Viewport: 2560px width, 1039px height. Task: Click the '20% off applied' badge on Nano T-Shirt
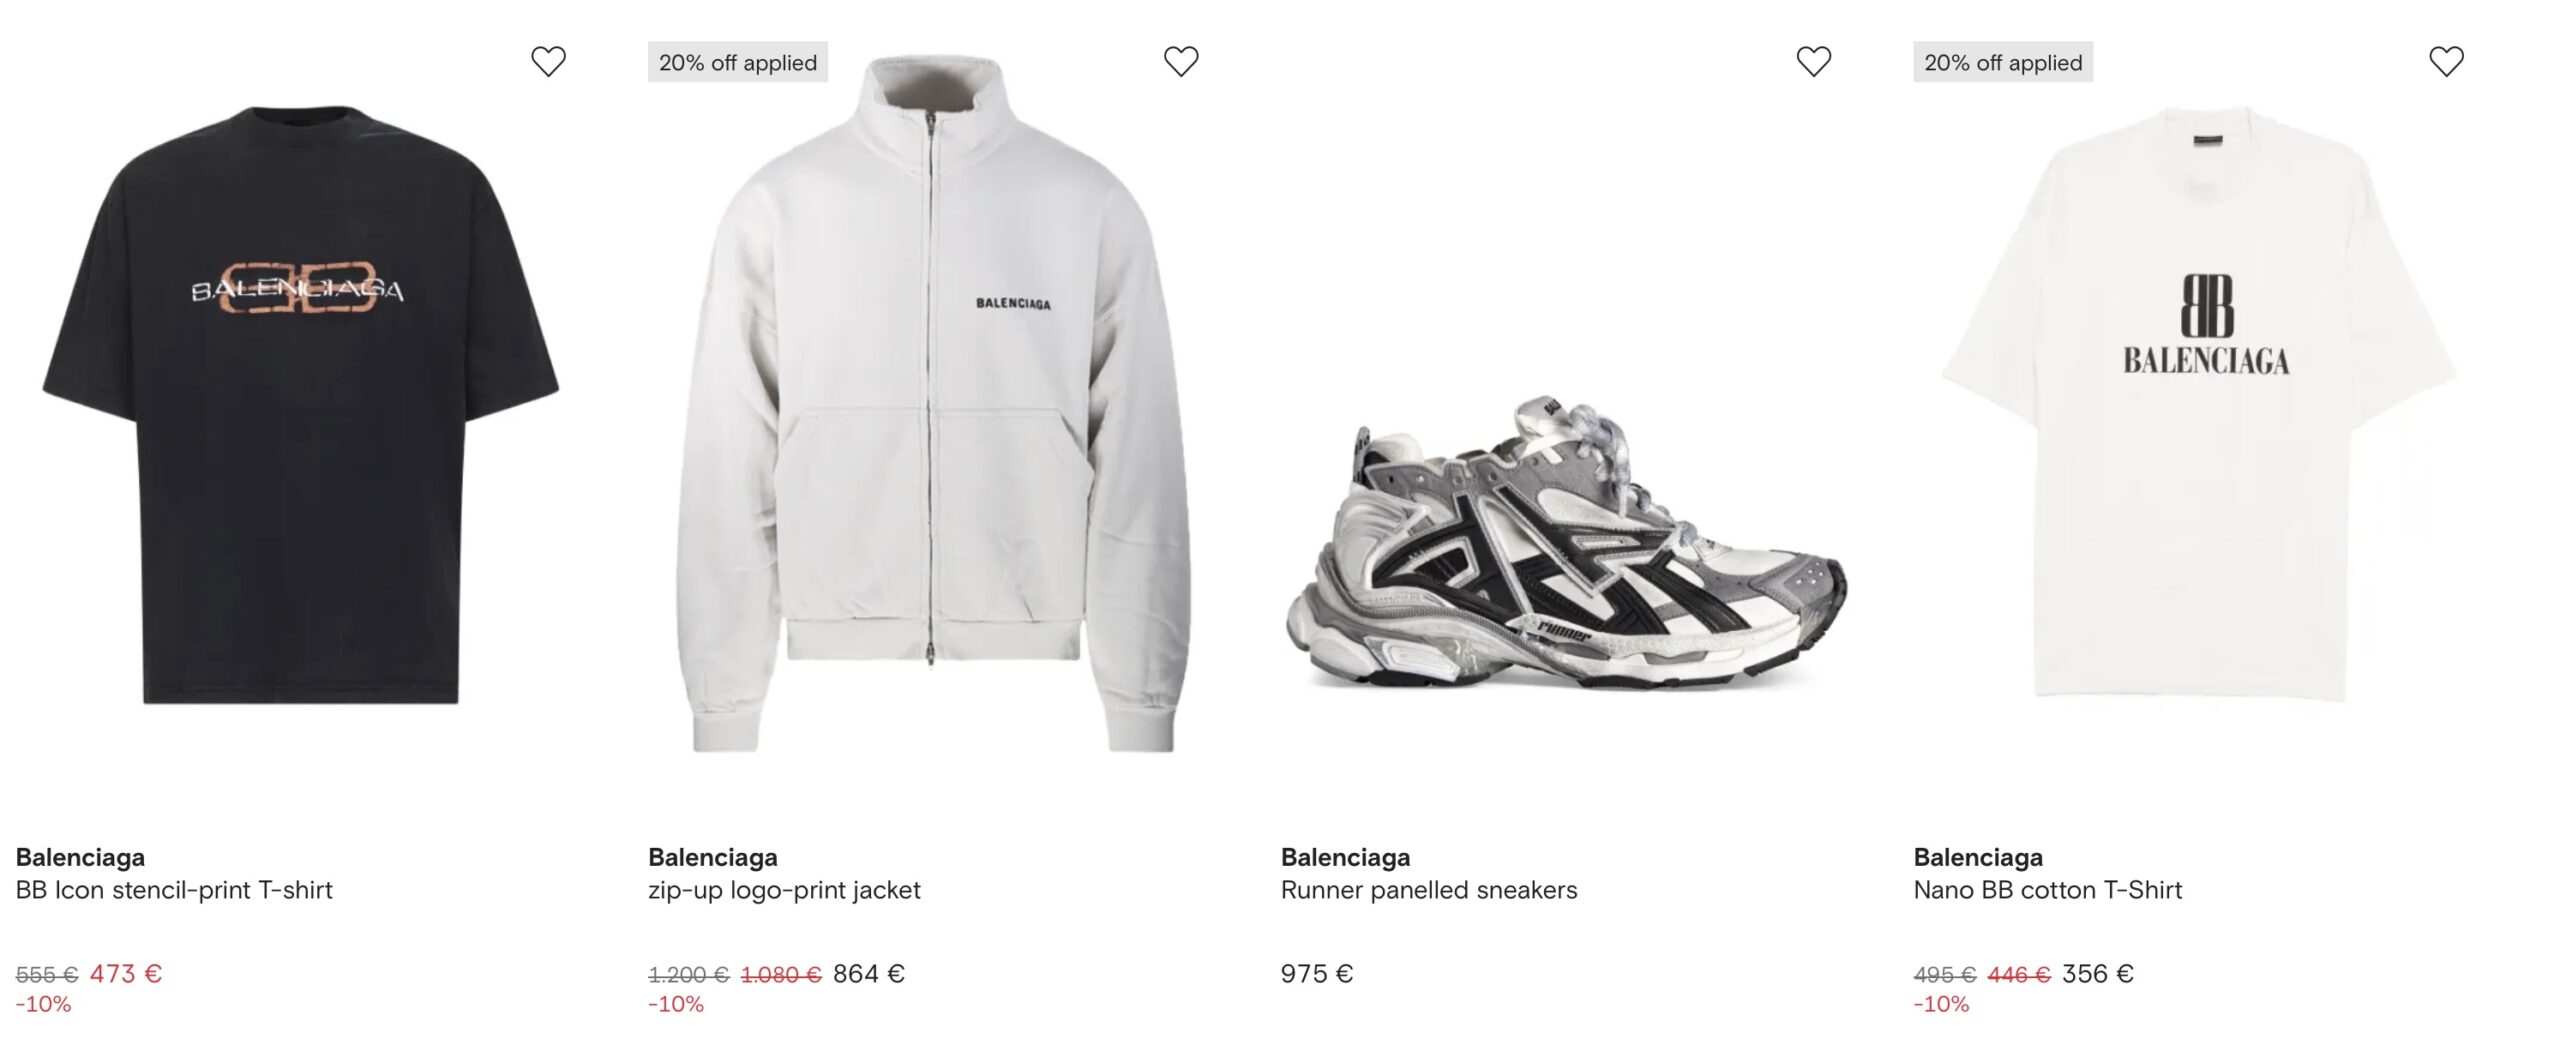[x=2002, y=61]
